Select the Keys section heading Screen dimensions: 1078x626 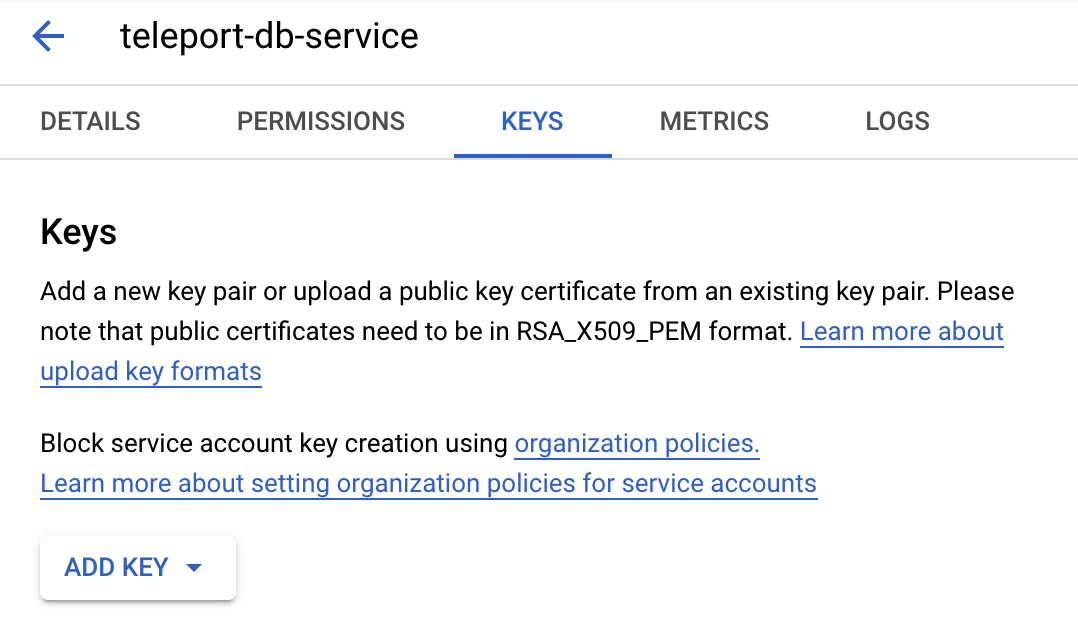tap(77, 231)
